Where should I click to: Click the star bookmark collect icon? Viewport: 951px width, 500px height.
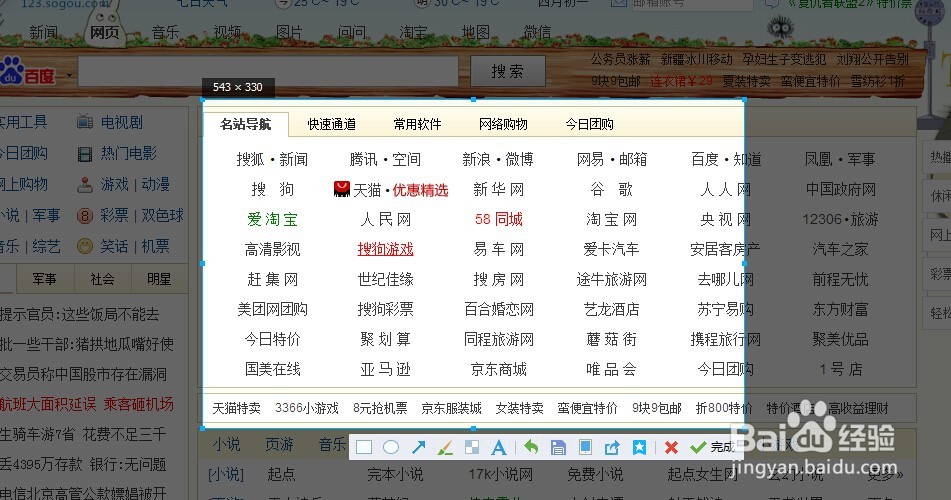coord(639,447)
